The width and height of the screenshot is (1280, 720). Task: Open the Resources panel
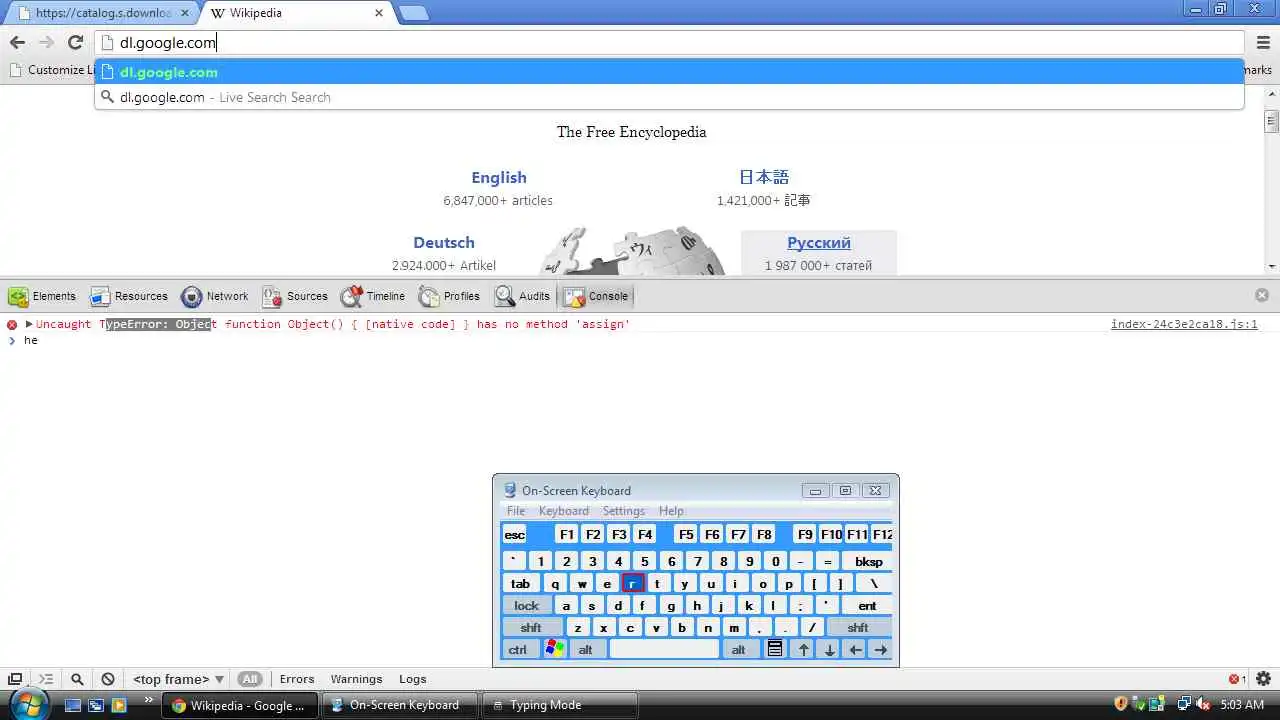pyautogui.click(x=129, y=296)
